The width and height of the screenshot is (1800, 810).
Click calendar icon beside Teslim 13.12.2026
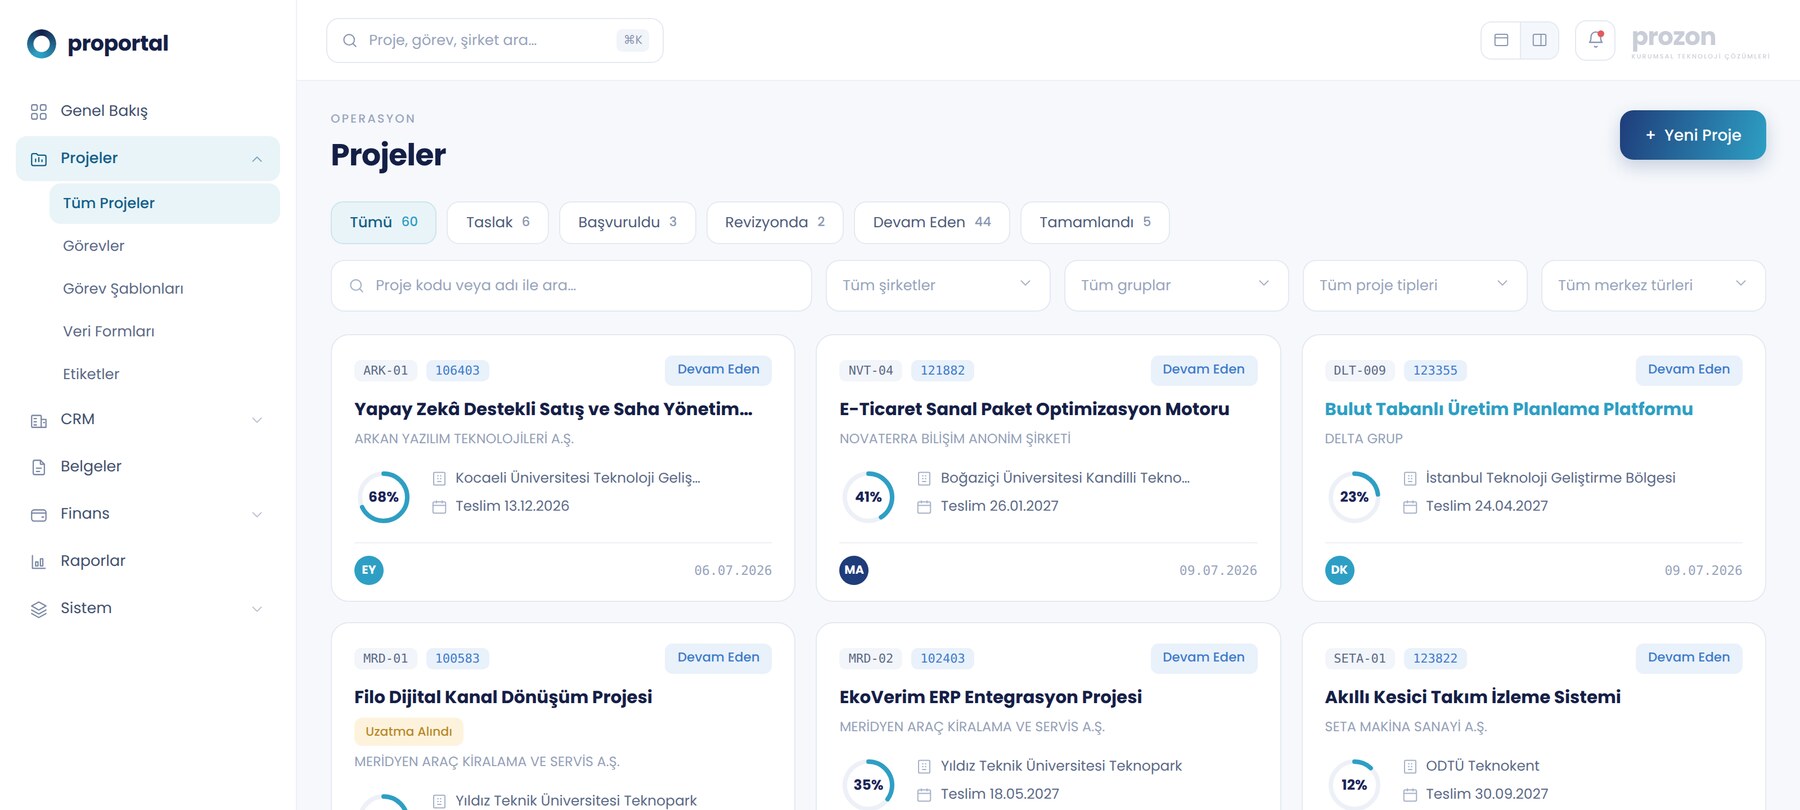click(439, 507)
